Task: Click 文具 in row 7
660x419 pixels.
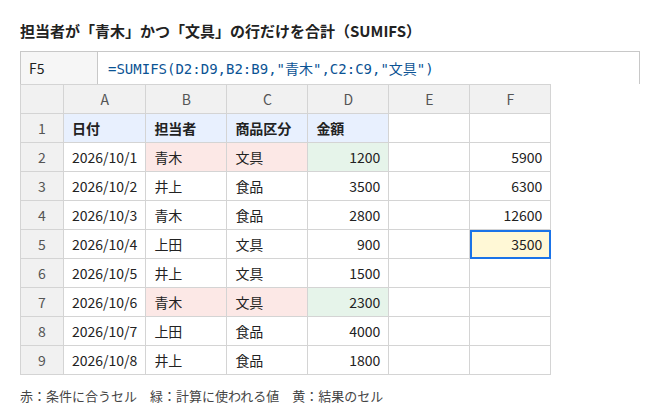Action: click(267, 303)
